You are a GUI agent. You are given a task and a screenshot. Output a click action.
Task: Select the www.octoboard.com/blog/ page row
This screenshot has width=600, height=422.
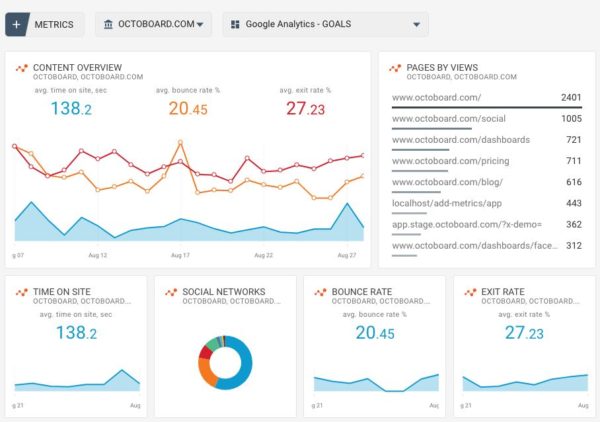pos(487,183)
